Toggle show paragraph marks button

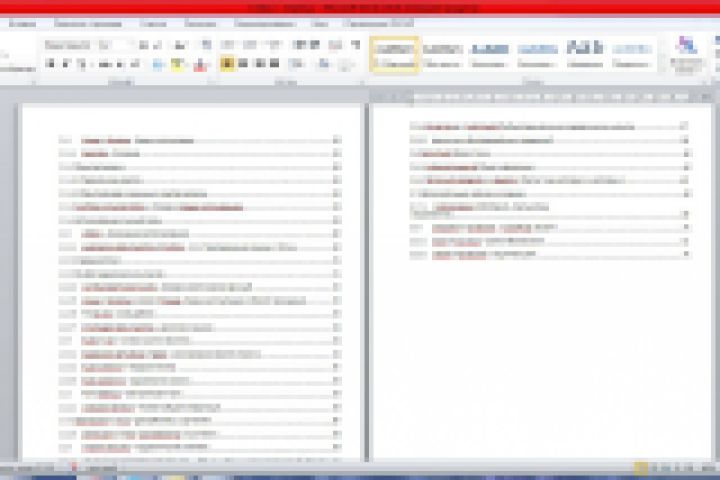[355, 45]
